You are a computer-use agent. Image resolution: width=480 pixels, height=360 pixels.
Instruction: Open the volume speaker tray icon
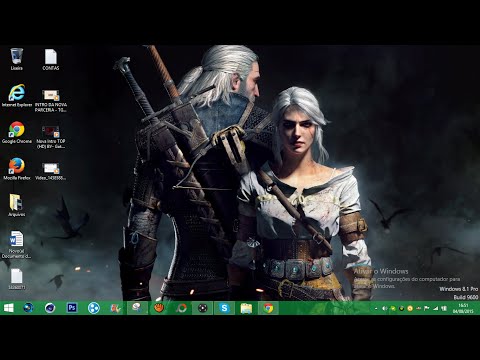tap(384, 309)
